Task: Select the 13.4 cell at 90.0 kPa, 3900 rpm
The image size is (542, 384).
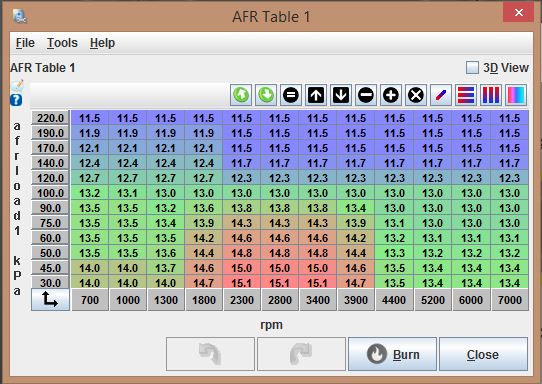Action: [x=356, y=208]
